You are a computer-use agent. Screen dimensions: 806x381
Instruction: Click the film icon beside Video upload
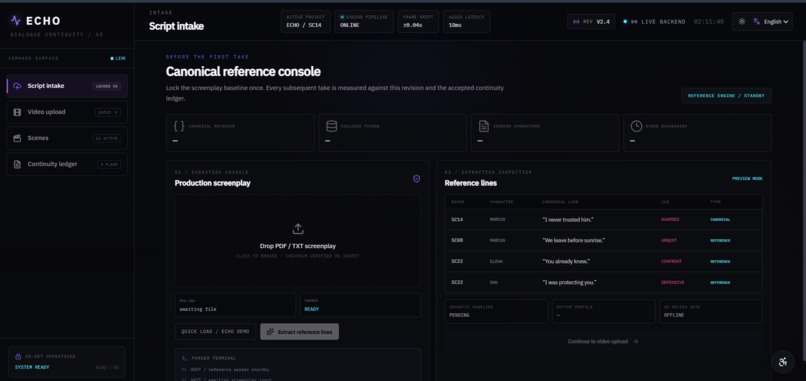pos(17,112)
